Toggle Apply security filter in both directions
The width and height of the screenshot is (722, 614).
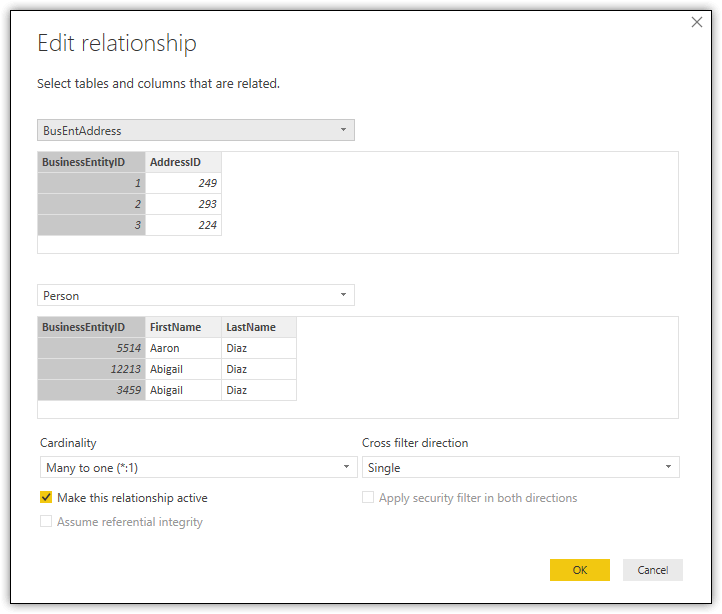coord(368,497)
